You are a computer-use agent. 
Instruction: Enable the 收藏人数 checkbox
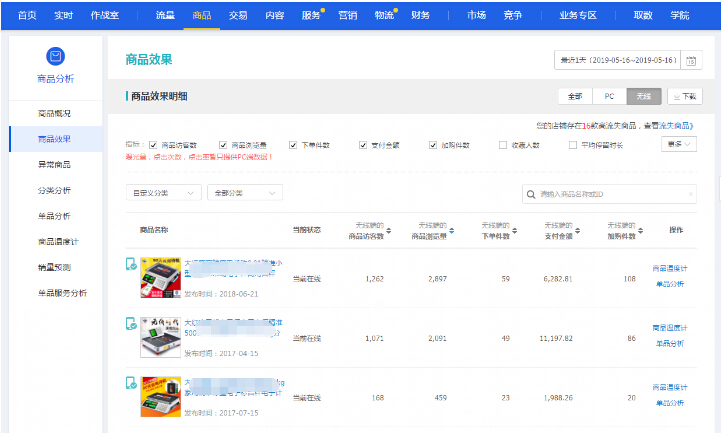click(502, 144)
